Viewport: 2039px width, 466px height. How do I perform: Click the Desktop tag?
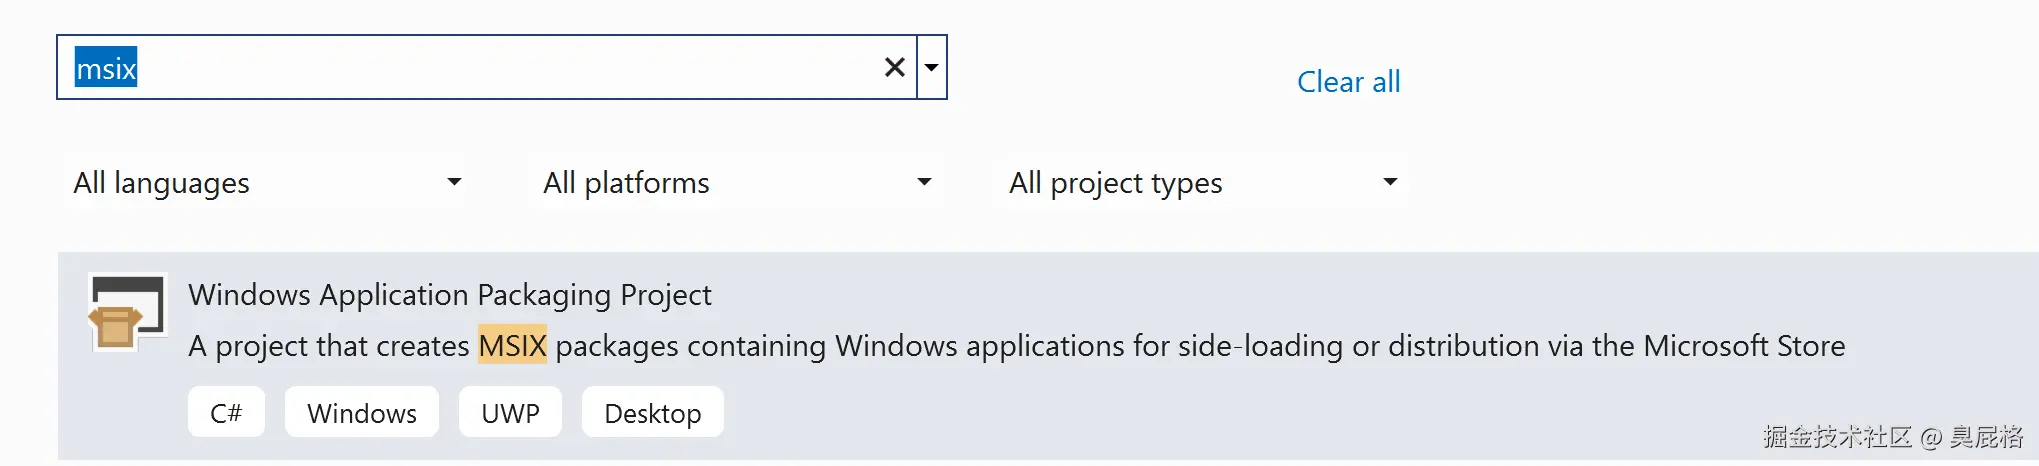653,413
